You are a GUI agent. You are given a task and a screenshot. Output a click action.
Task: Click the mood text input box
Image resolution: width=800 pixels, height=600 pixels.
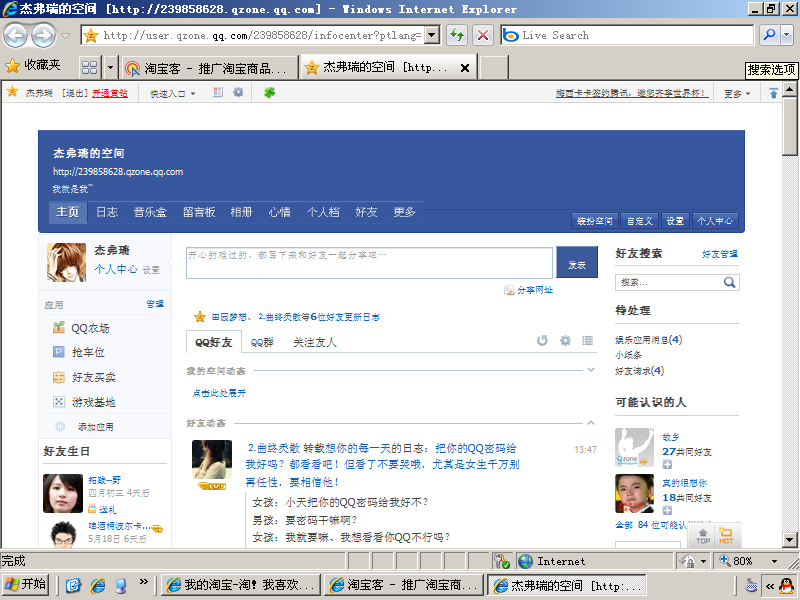[x=369, y=263]
